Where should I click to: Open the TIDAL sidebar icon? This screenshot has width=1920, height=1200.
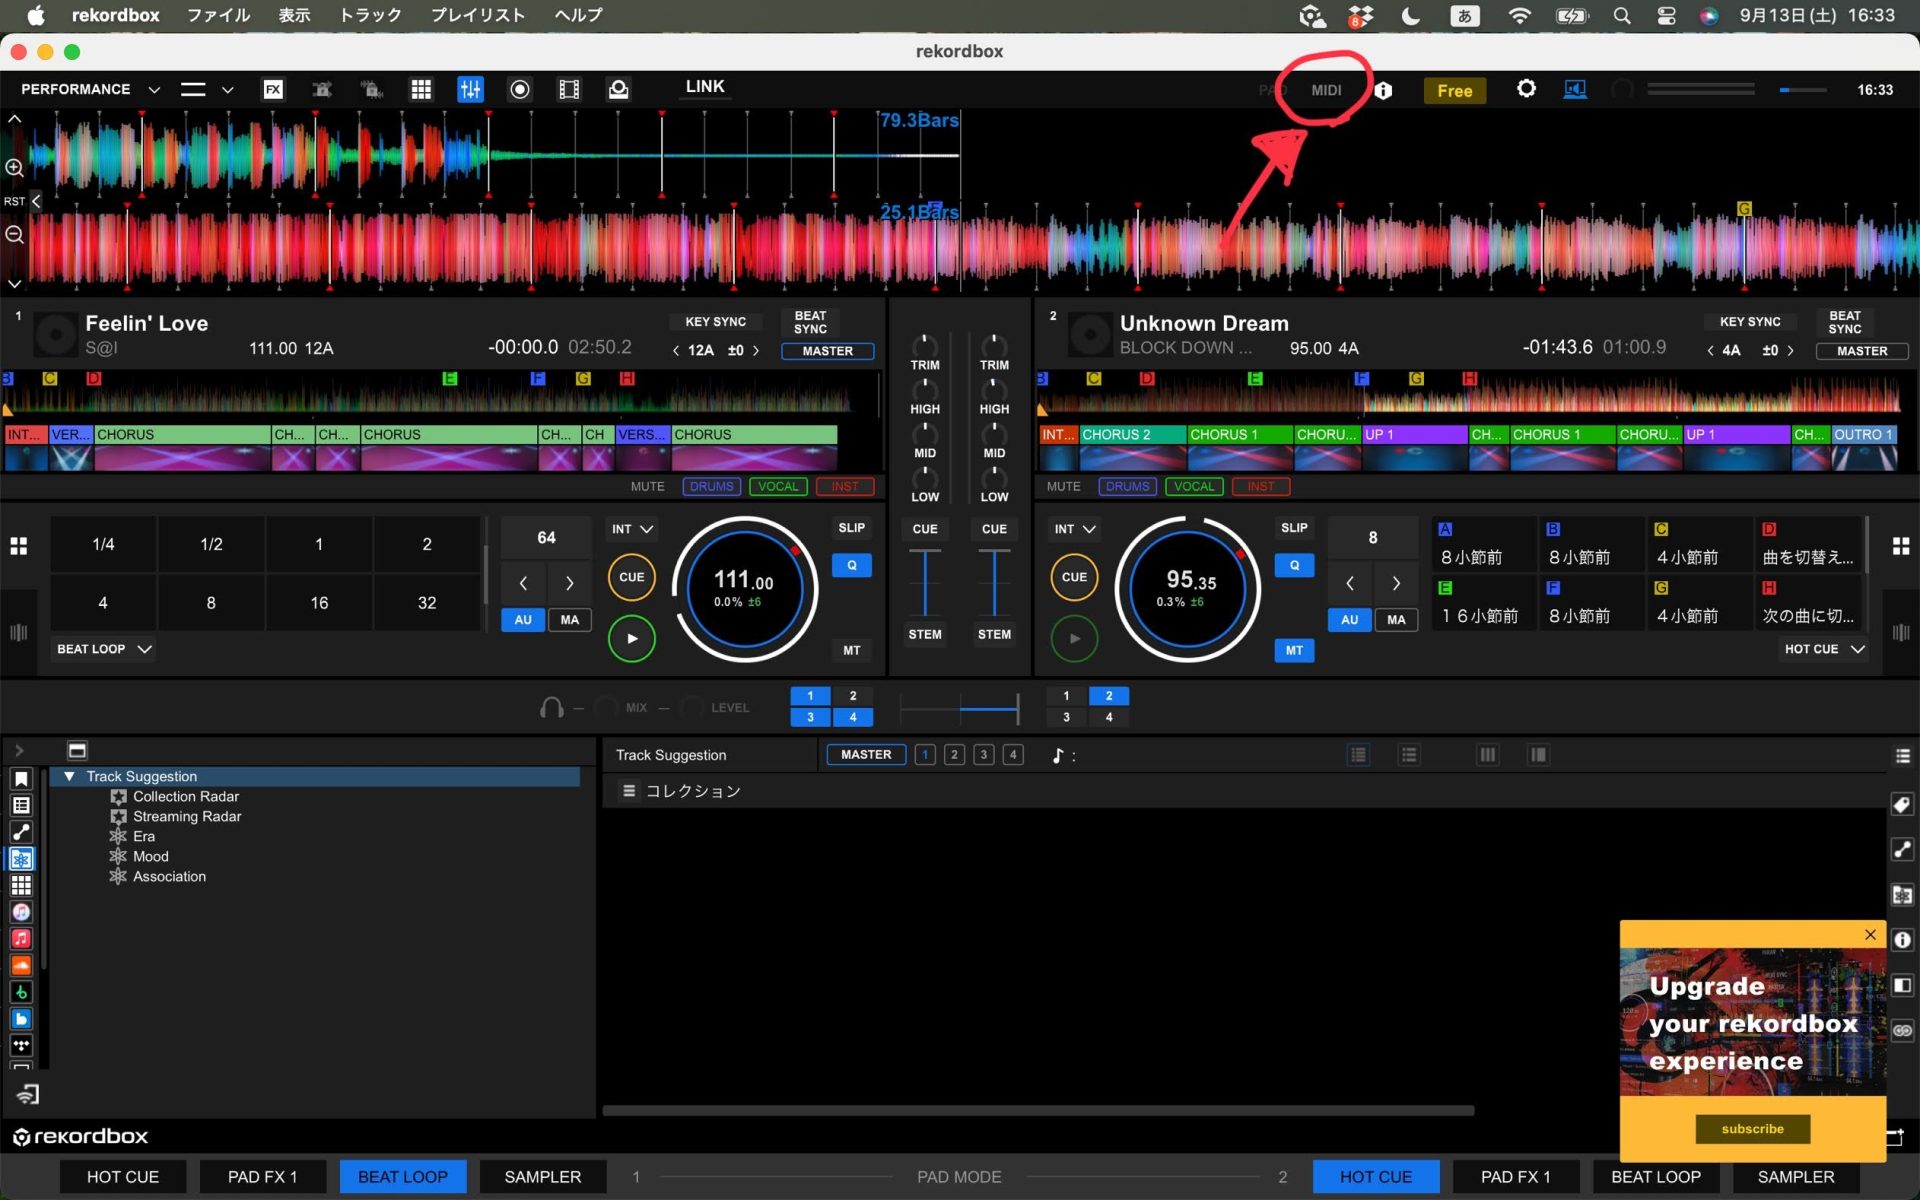[x=21, y=1045]
